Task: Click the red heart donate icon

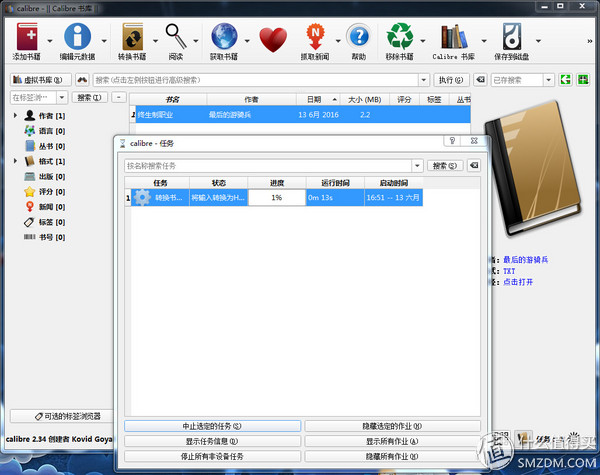Action: (x=273, y=39)
